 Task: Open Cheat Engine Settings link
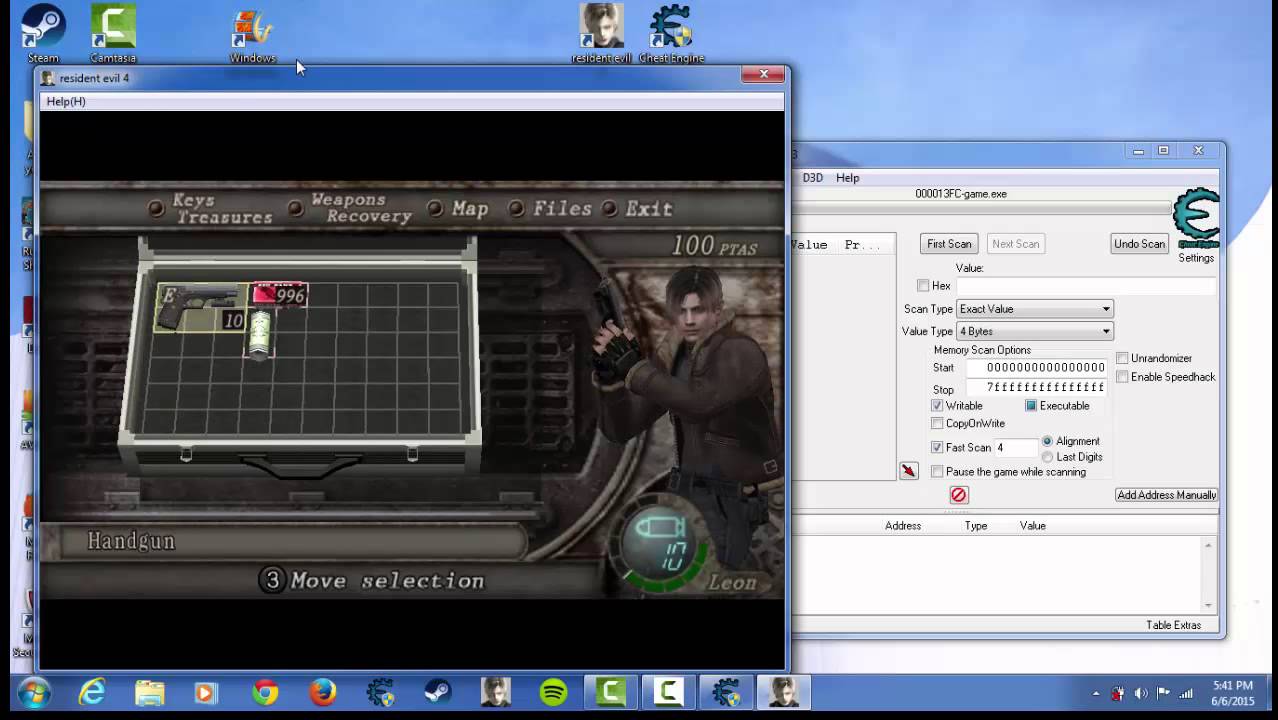(1196, 258)
